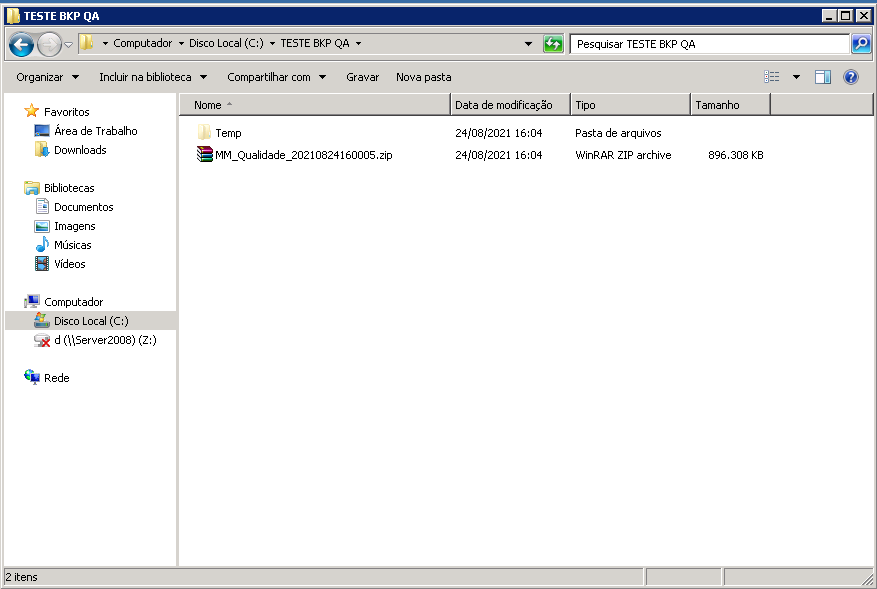Click the Bibliotecas icon

32,187
